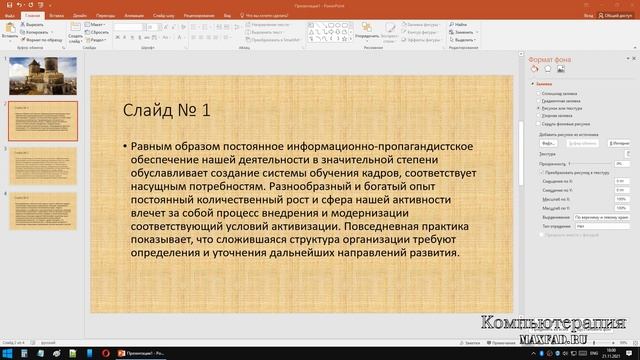
Task: Click the Format Painter brush icon
Action: (x=23, y=40)
